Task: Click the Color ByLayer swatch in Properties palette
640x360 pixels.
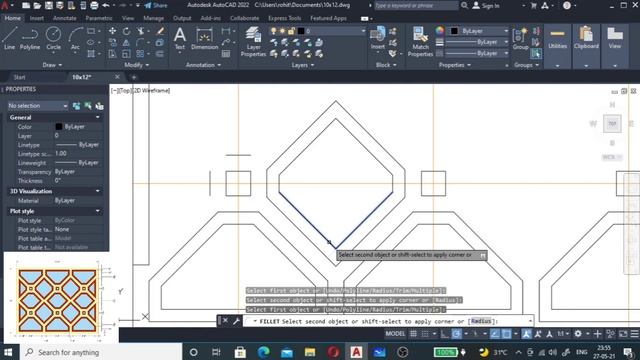Action: point(59,127)
